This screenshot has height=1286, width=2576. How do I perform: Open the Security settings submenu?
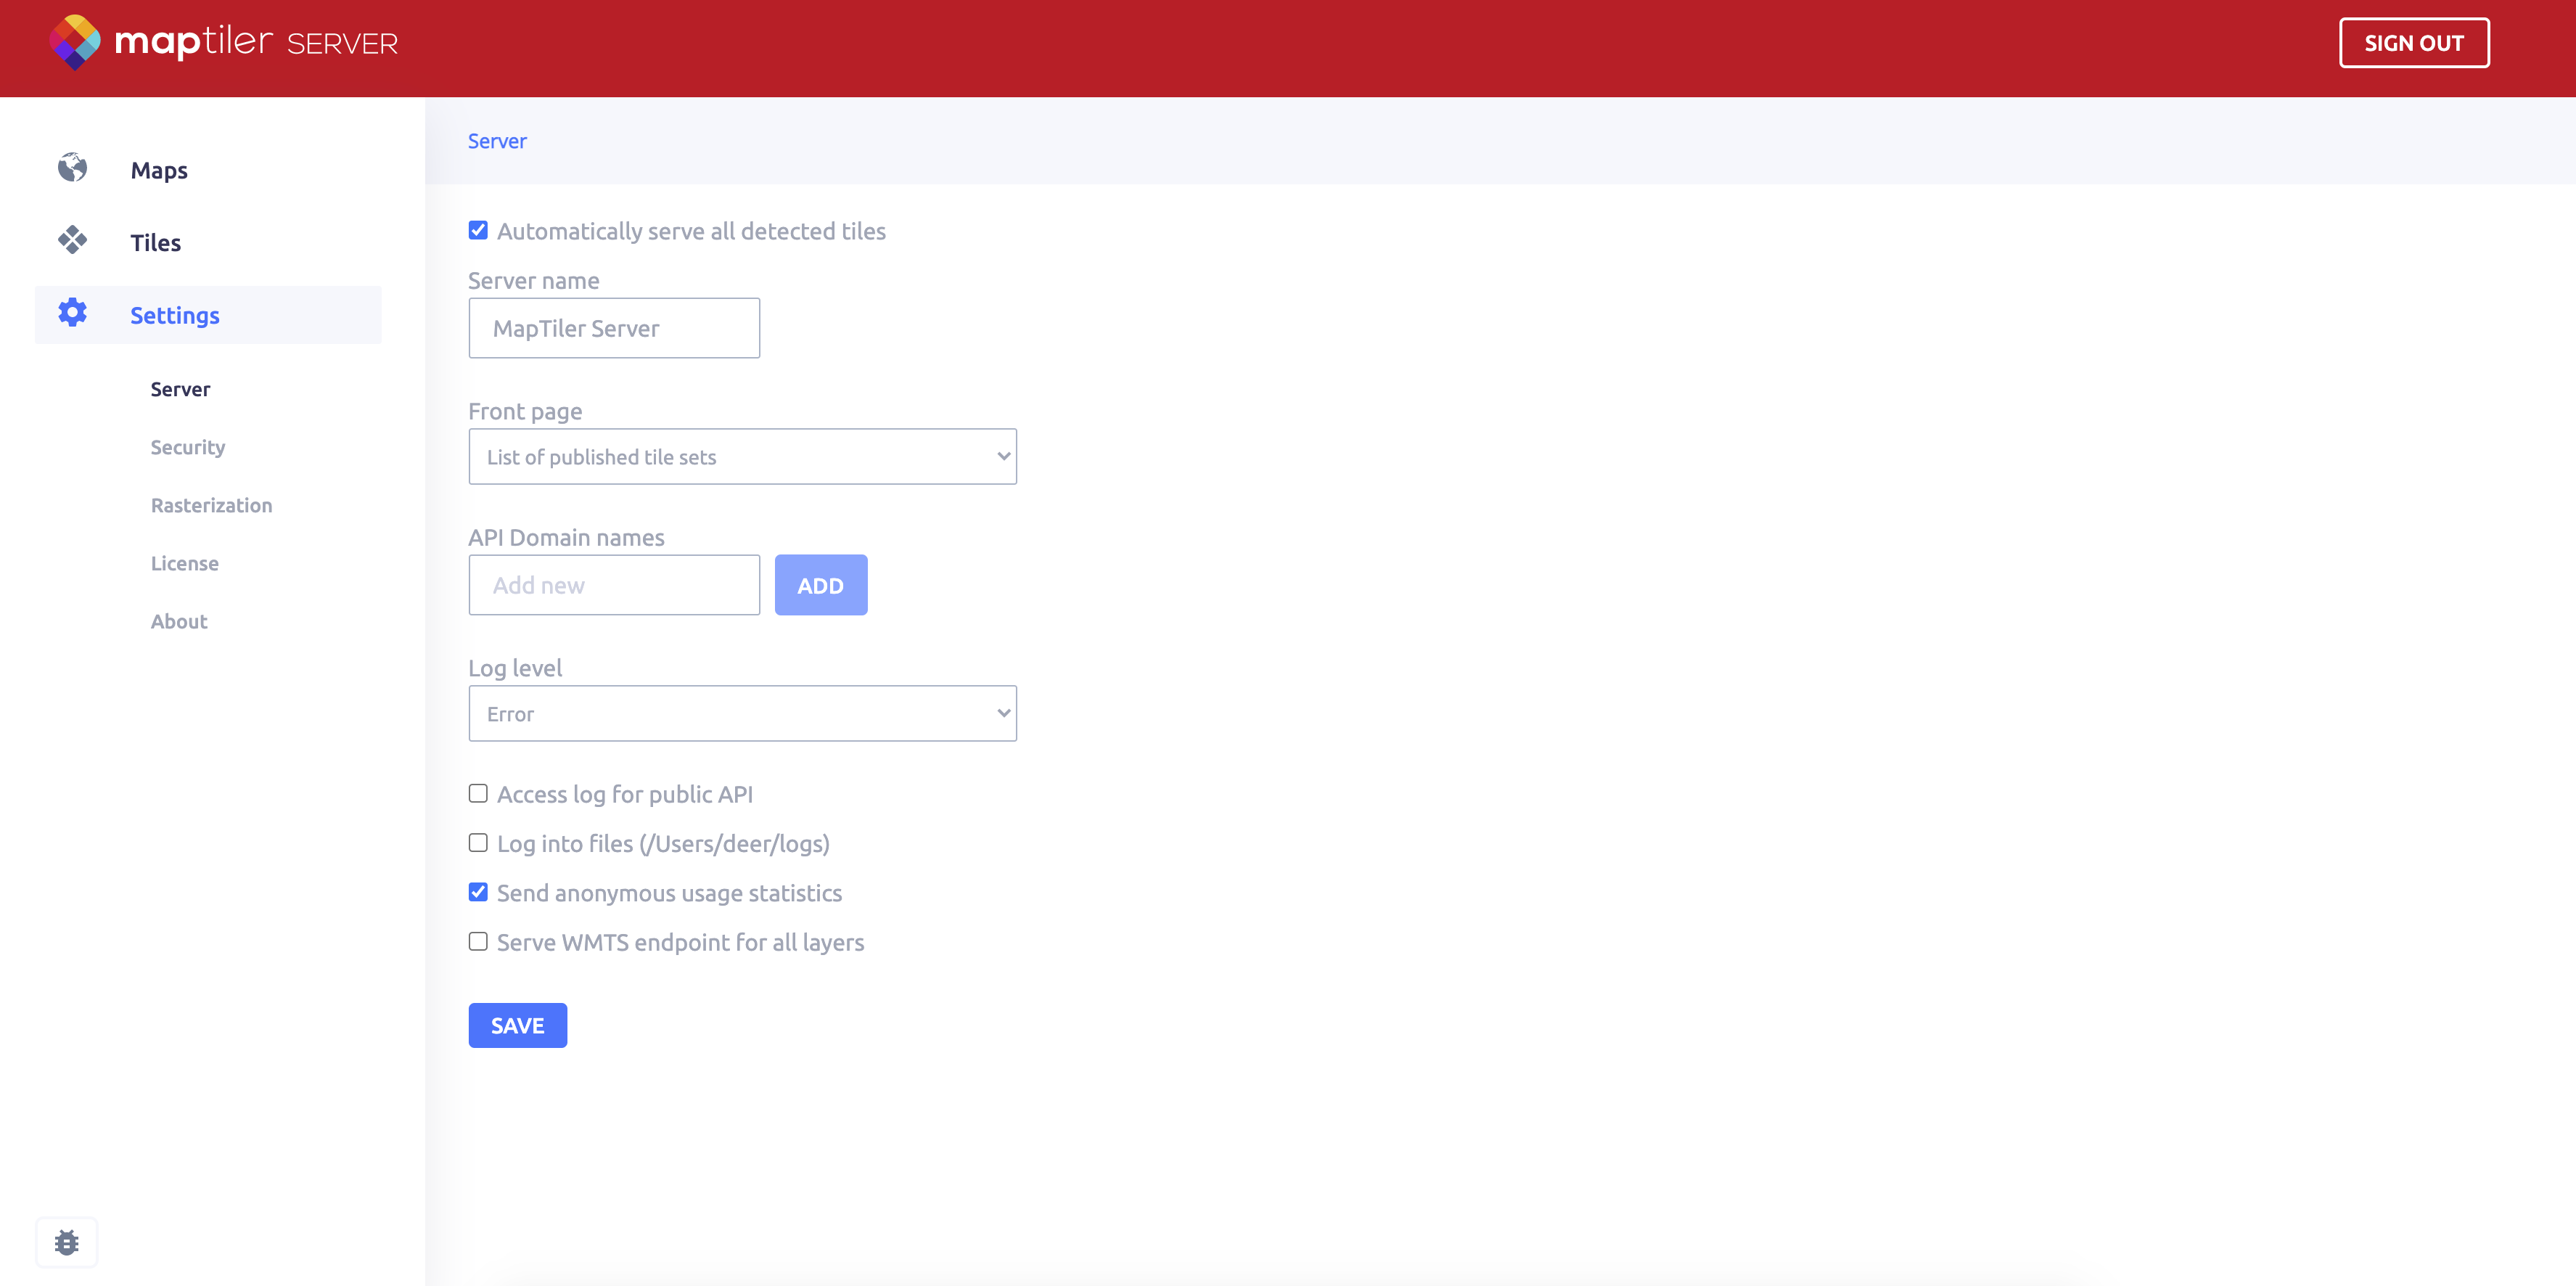(x=188, y=447)
